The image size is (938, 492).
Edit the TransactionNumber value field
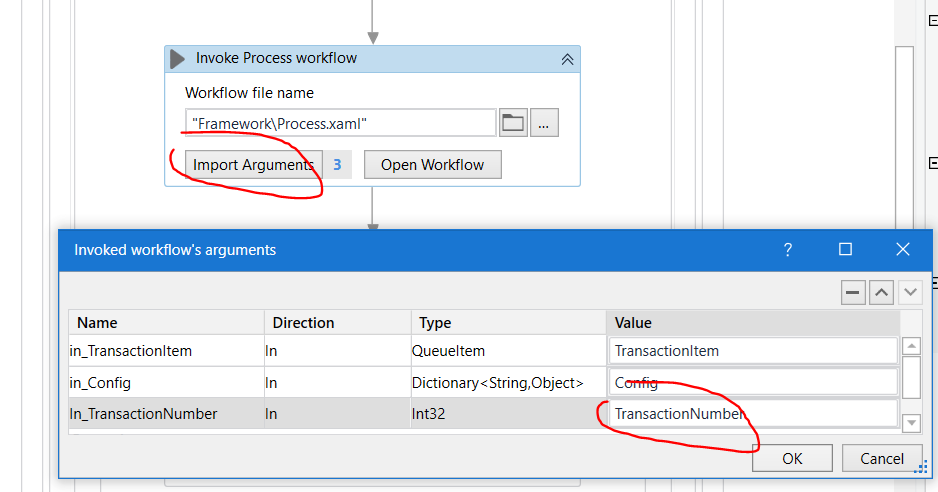coord(753,414)
